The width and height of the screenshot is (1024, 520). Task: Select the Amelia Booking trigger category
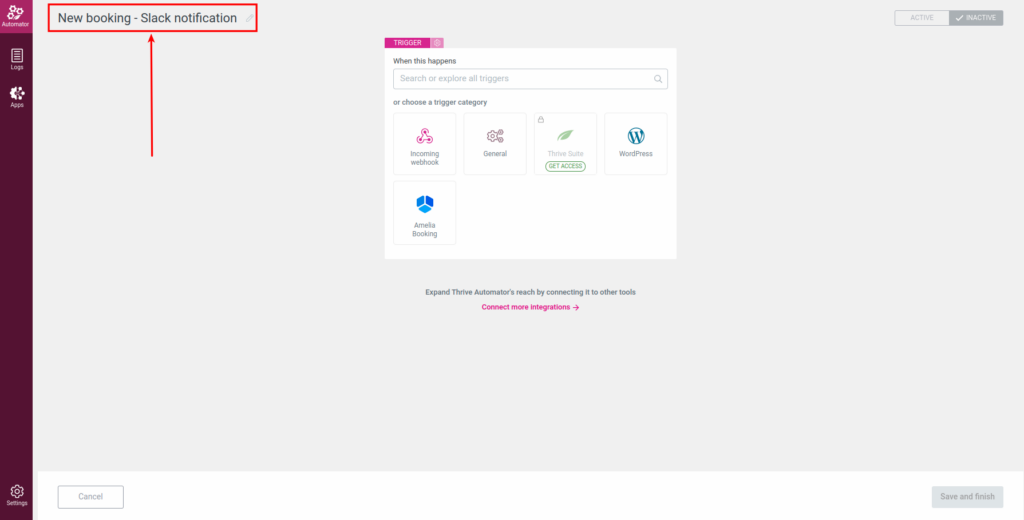click(x=424, y=212)
